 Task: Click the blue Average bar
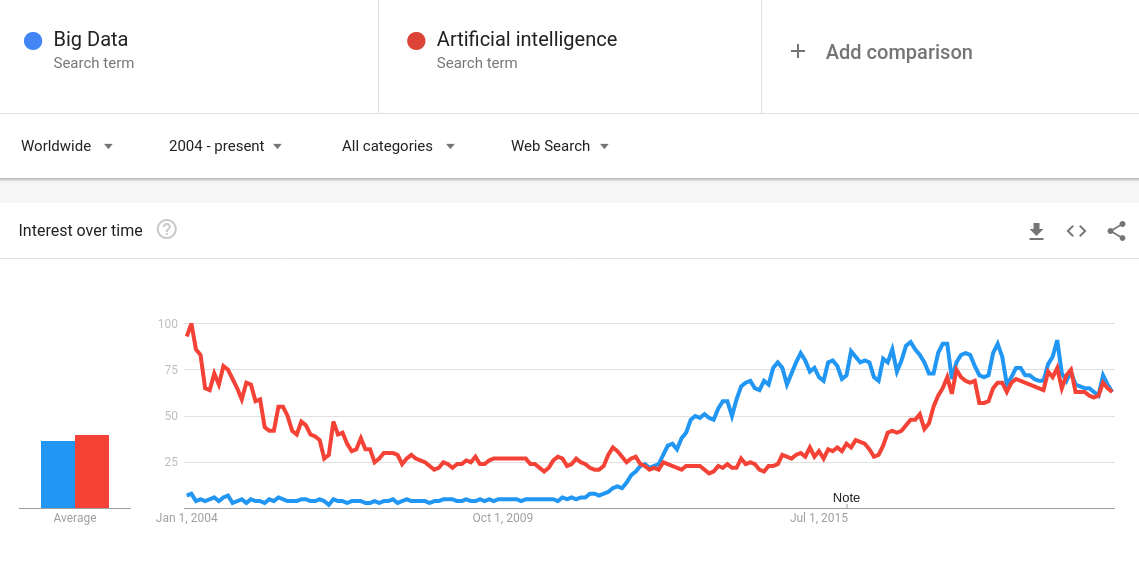(x=58, y=474)
